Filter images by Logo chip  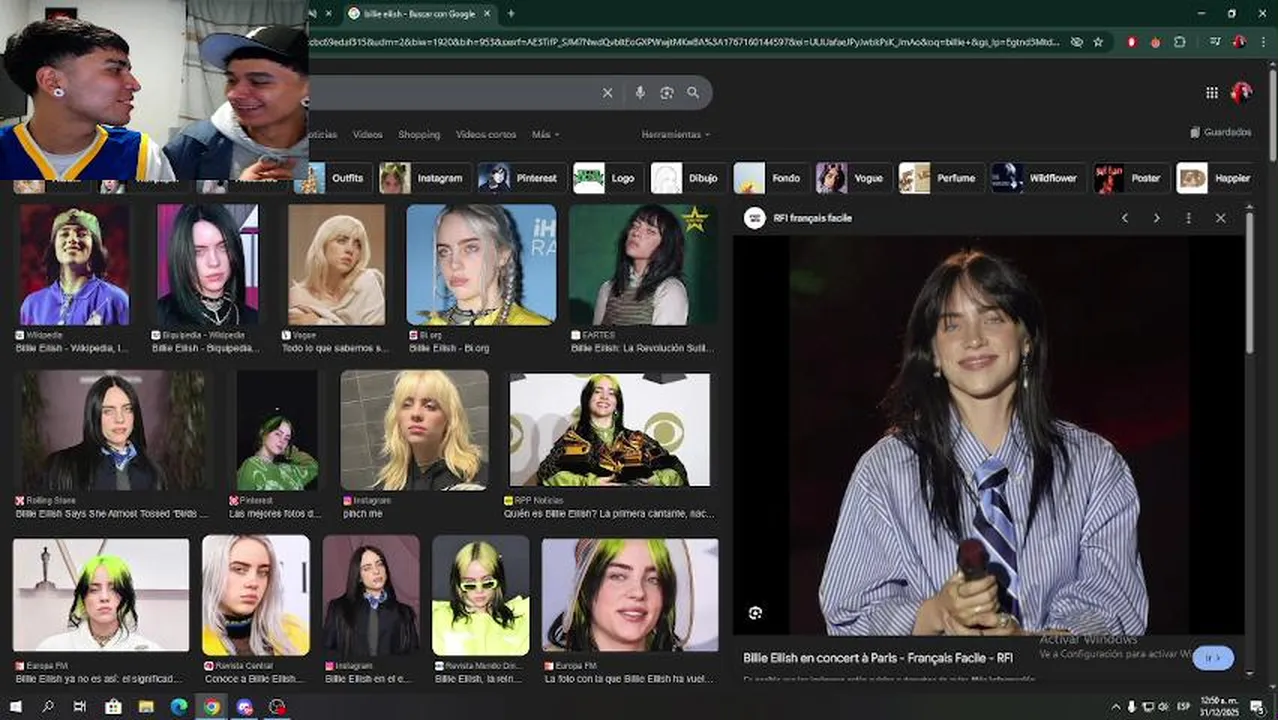607,178
